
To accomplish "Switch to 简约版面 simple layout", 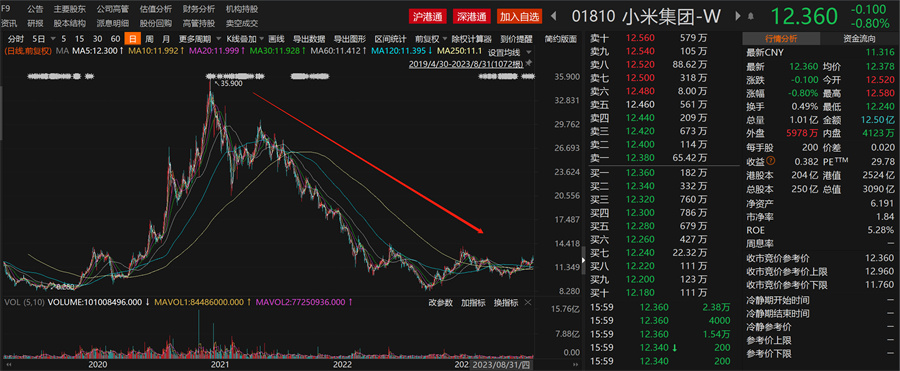I will (x=560, y=39).
